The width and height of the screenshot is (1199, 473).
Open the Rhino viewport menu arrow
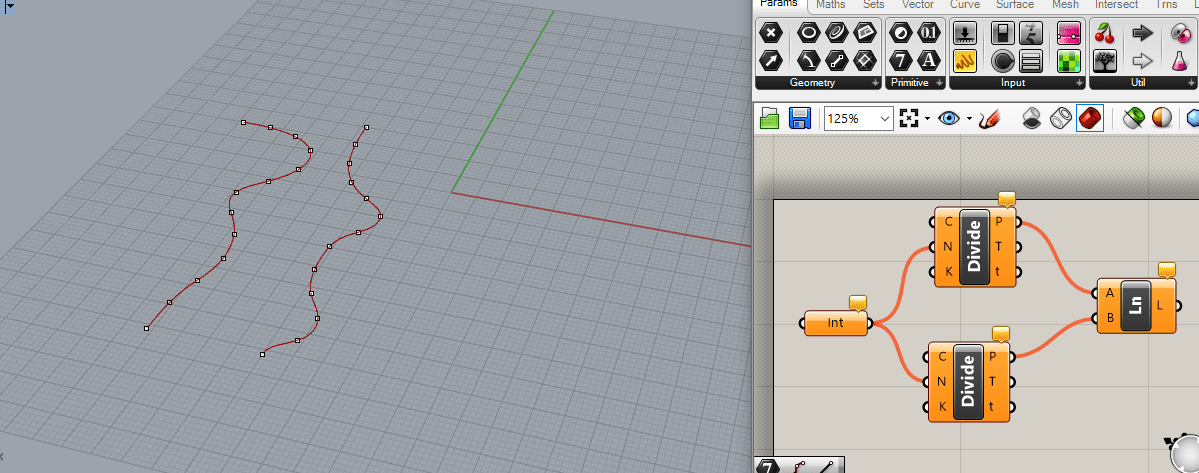11,5
